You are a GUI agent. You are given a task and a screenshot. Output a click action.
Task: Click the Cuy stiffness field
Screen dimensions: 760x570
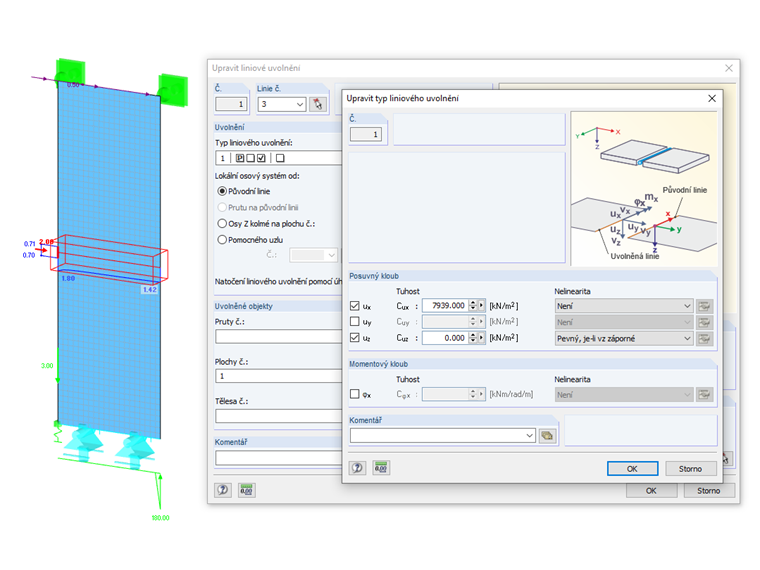(445, 321)
